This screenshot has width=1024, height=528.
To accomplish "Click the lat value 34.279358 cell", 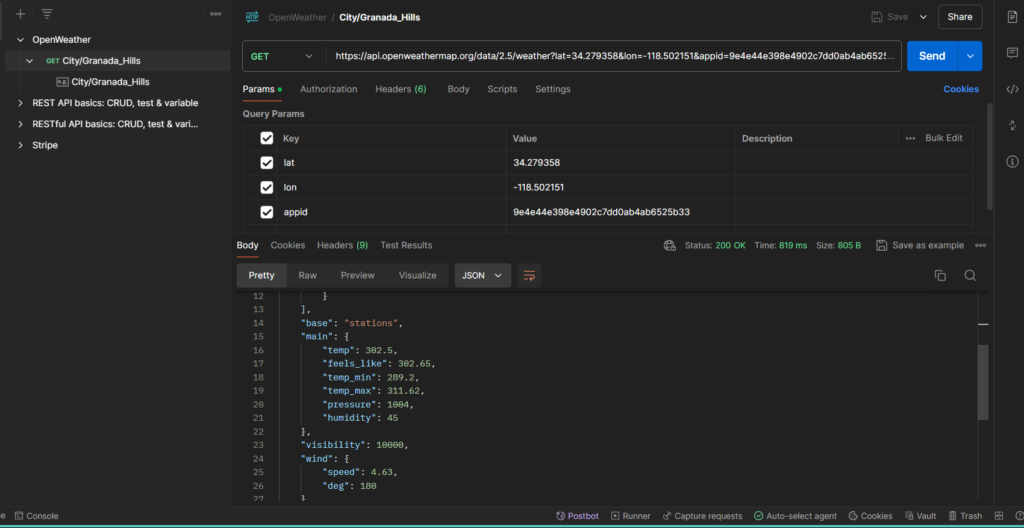I will [620, 163].
